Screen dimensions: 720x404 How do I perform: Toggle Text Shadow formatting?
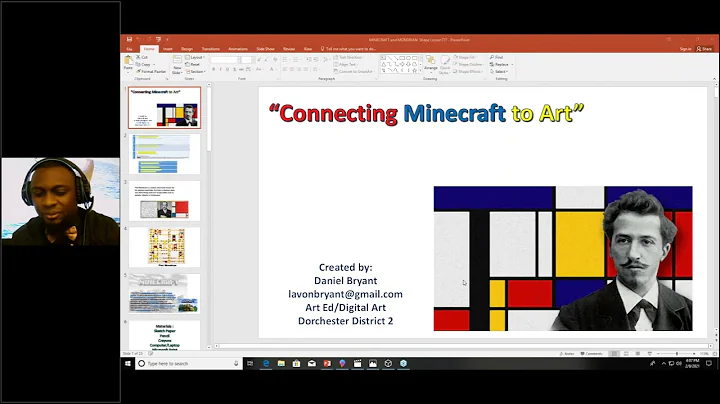(234, 69)
